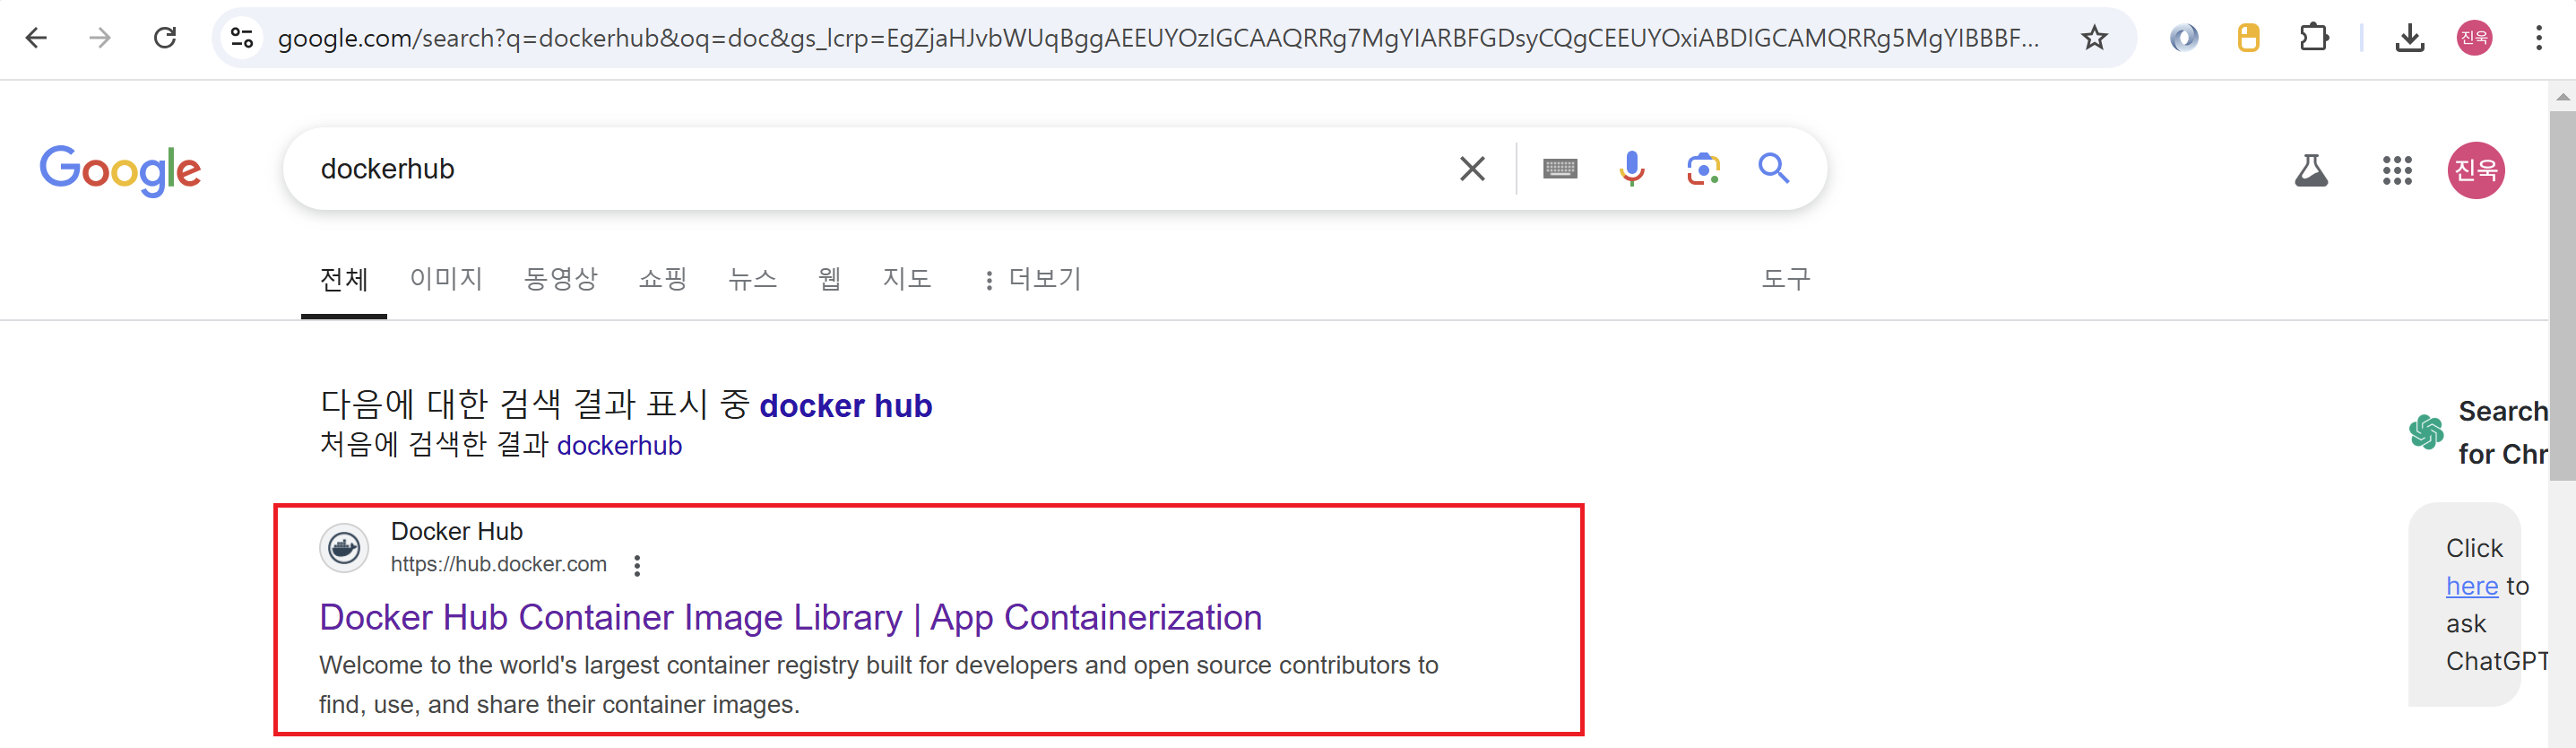Switch to the 이미지 tab
2576x748 pixels.
[x=446, y=279]
